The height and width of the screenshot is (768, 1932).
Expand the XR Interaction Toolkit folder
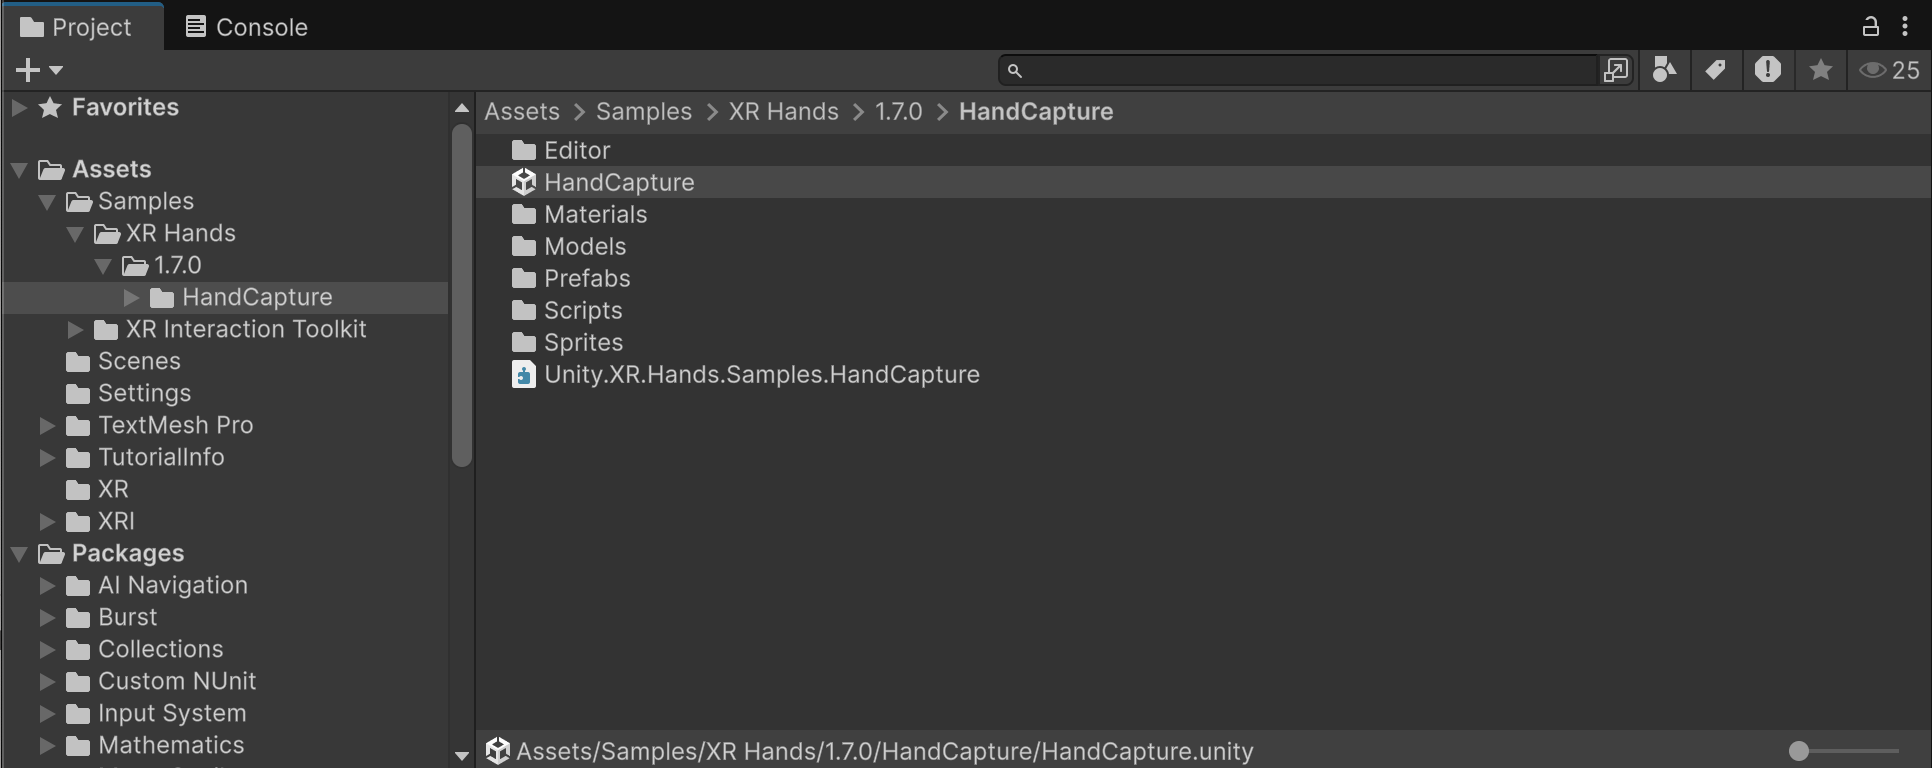74,329
